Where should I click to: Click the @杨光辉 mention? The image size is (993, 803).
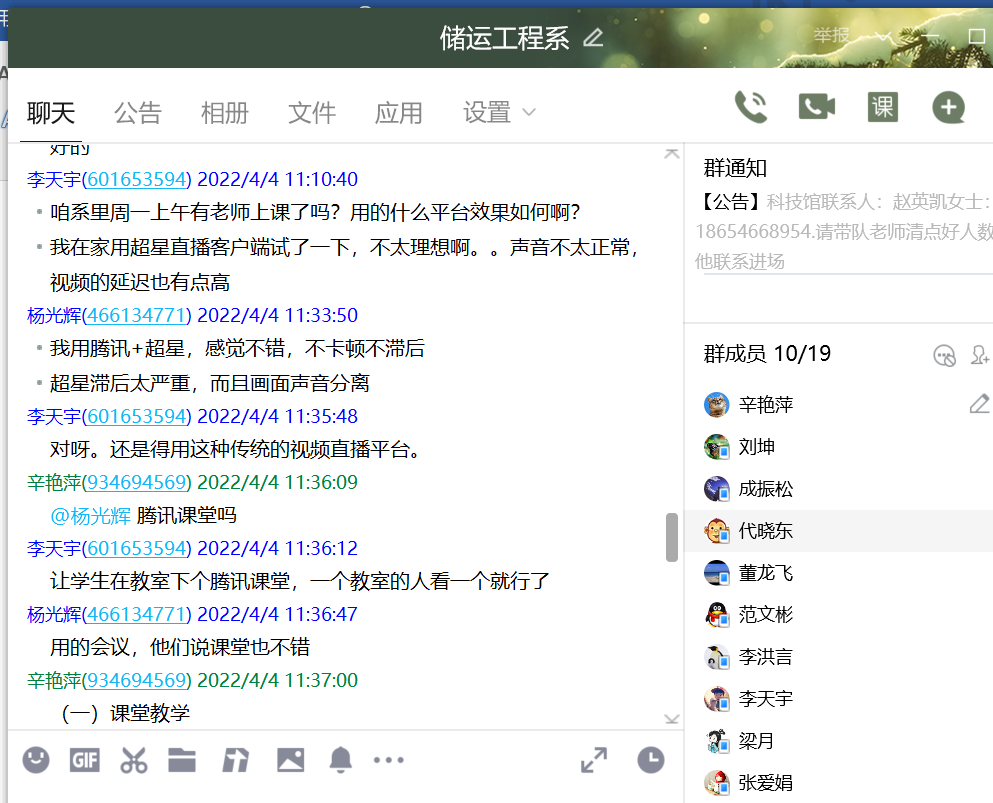[x=90, y=516]
